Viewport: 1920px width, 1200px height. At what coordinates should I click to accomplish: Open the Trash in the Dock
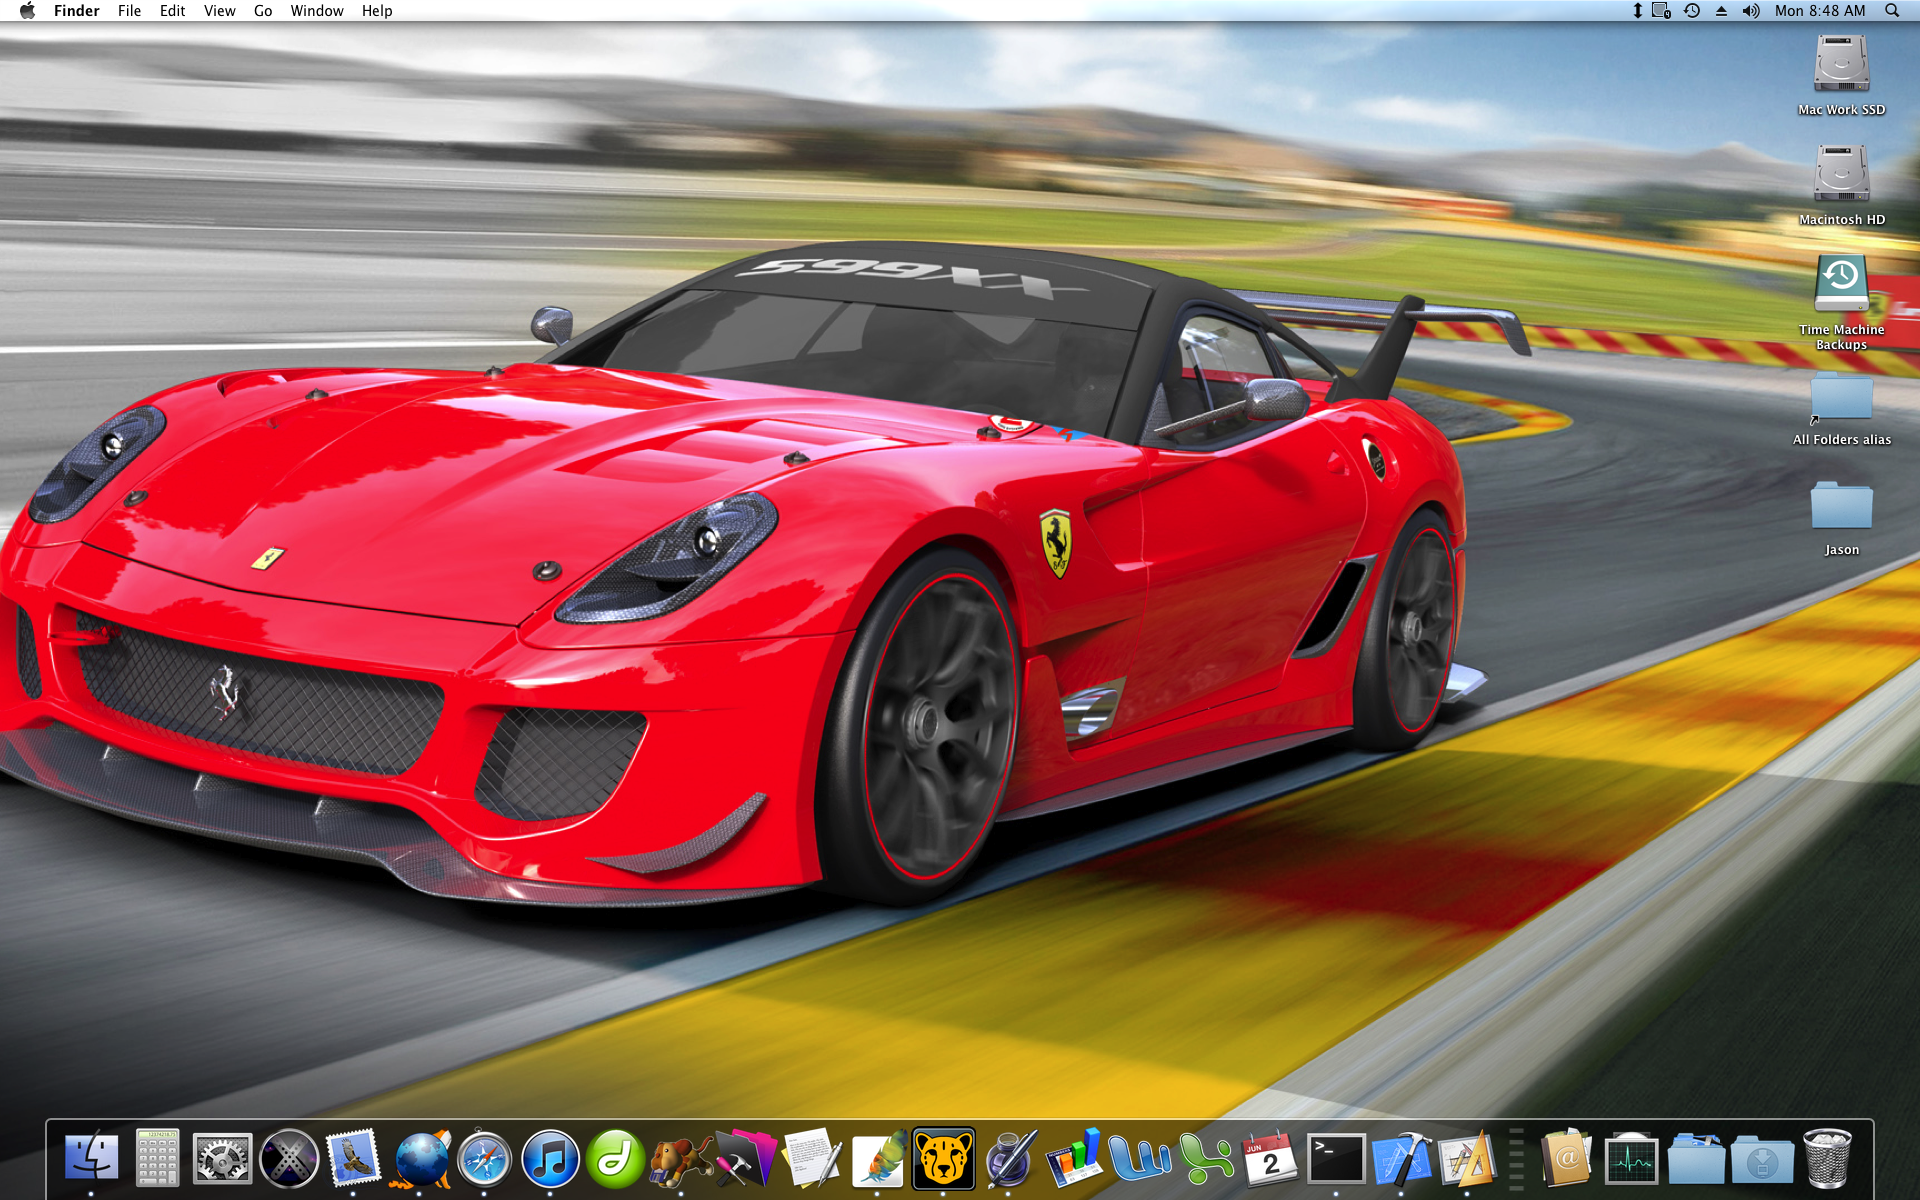pyautogui.click(x=1828, y=1159)
